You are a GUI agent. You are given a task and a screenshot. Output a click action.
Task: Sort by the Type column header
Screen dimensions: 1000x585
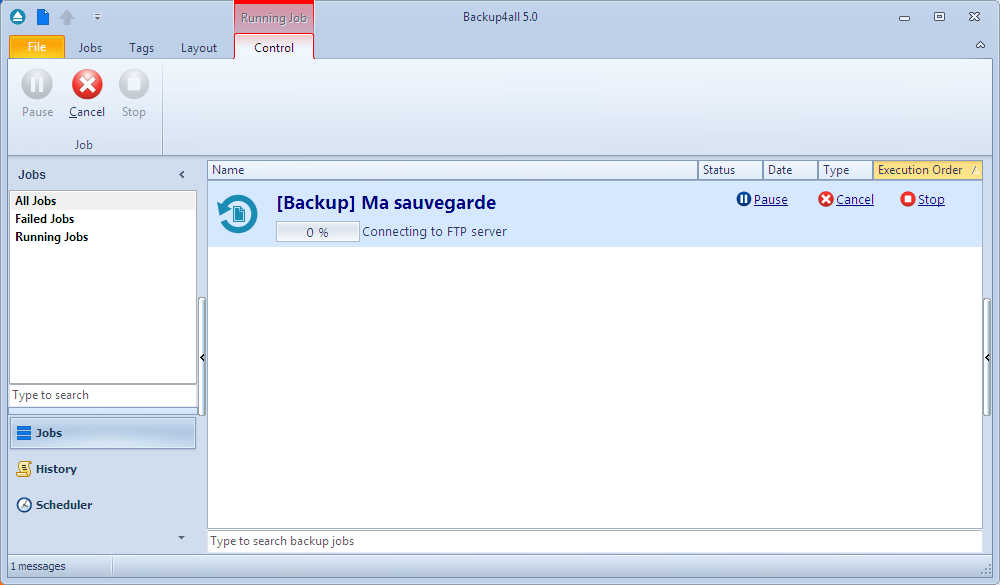845,170
